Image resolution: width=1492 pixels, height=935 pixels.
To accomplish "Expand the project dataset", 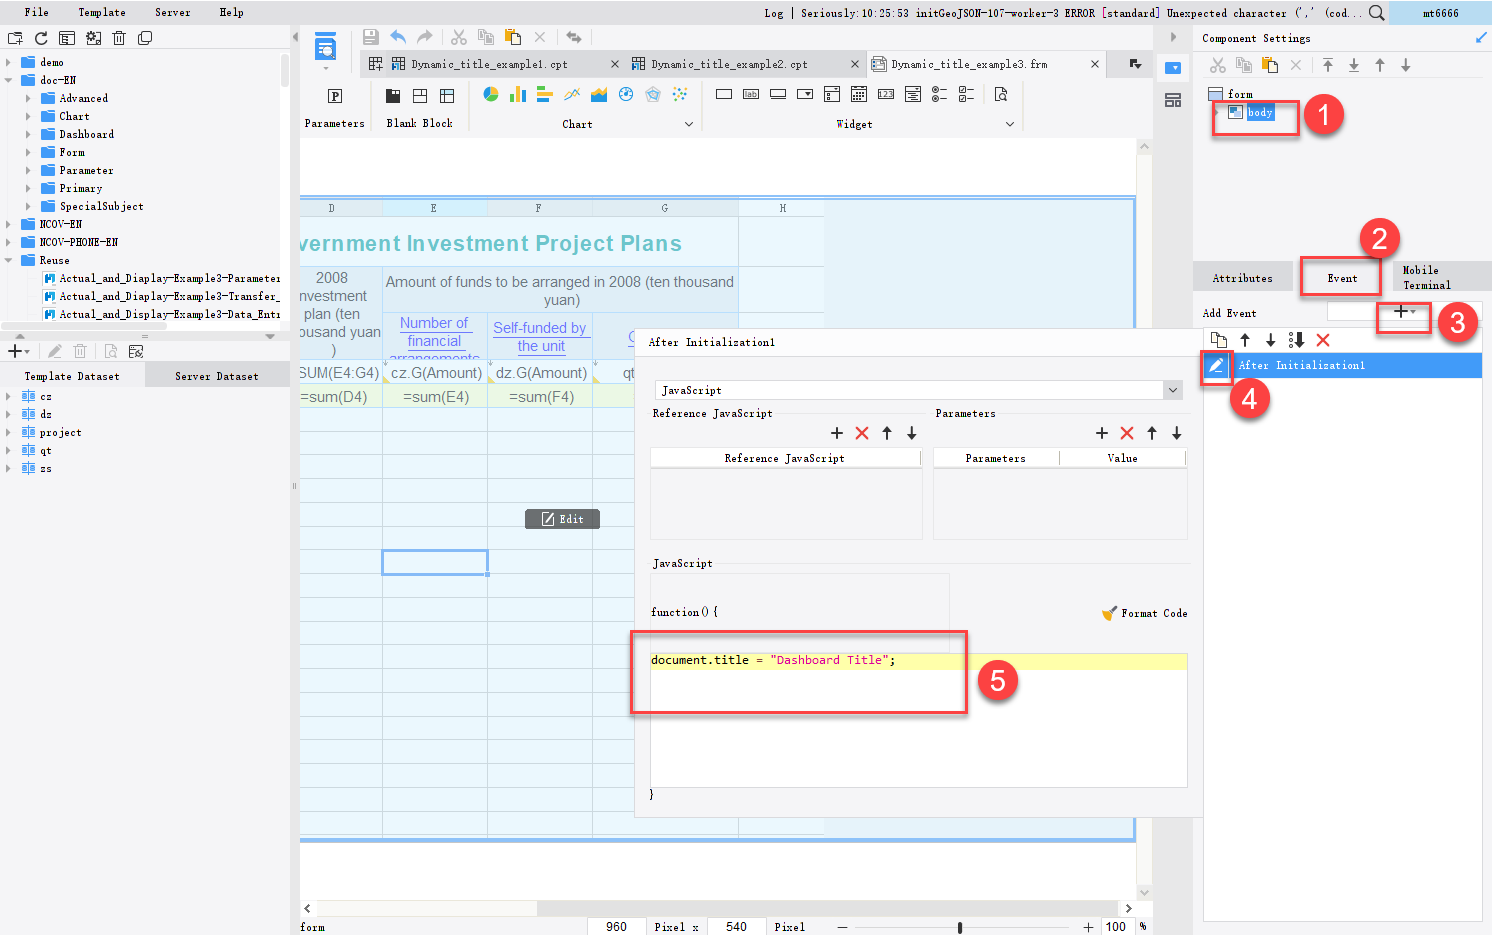I will coord(8,432).
